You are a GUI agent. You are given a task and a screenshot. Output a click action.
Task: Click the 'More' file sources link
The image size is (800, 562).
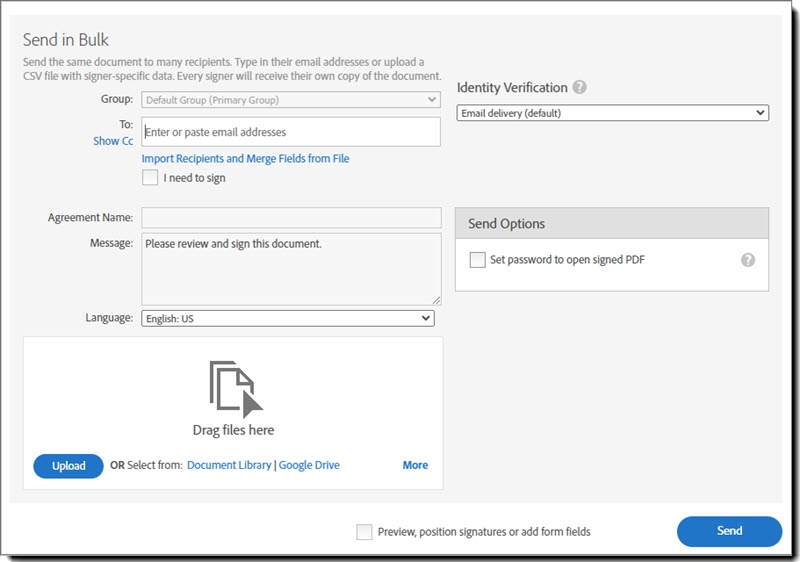click(x=415, y=465)
